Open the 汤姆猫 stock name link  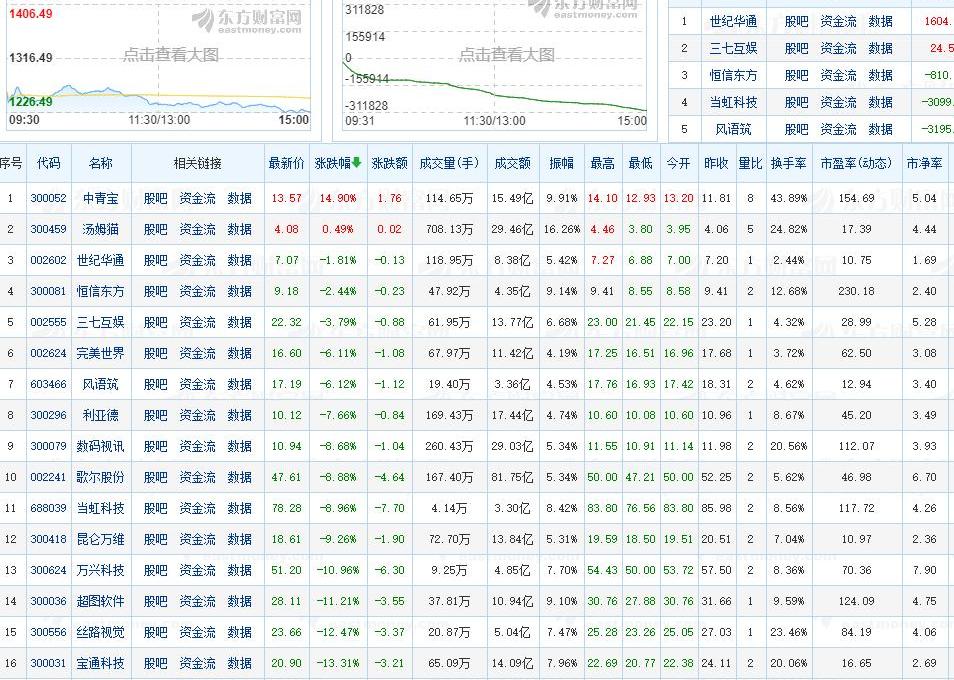click(100, 229)
